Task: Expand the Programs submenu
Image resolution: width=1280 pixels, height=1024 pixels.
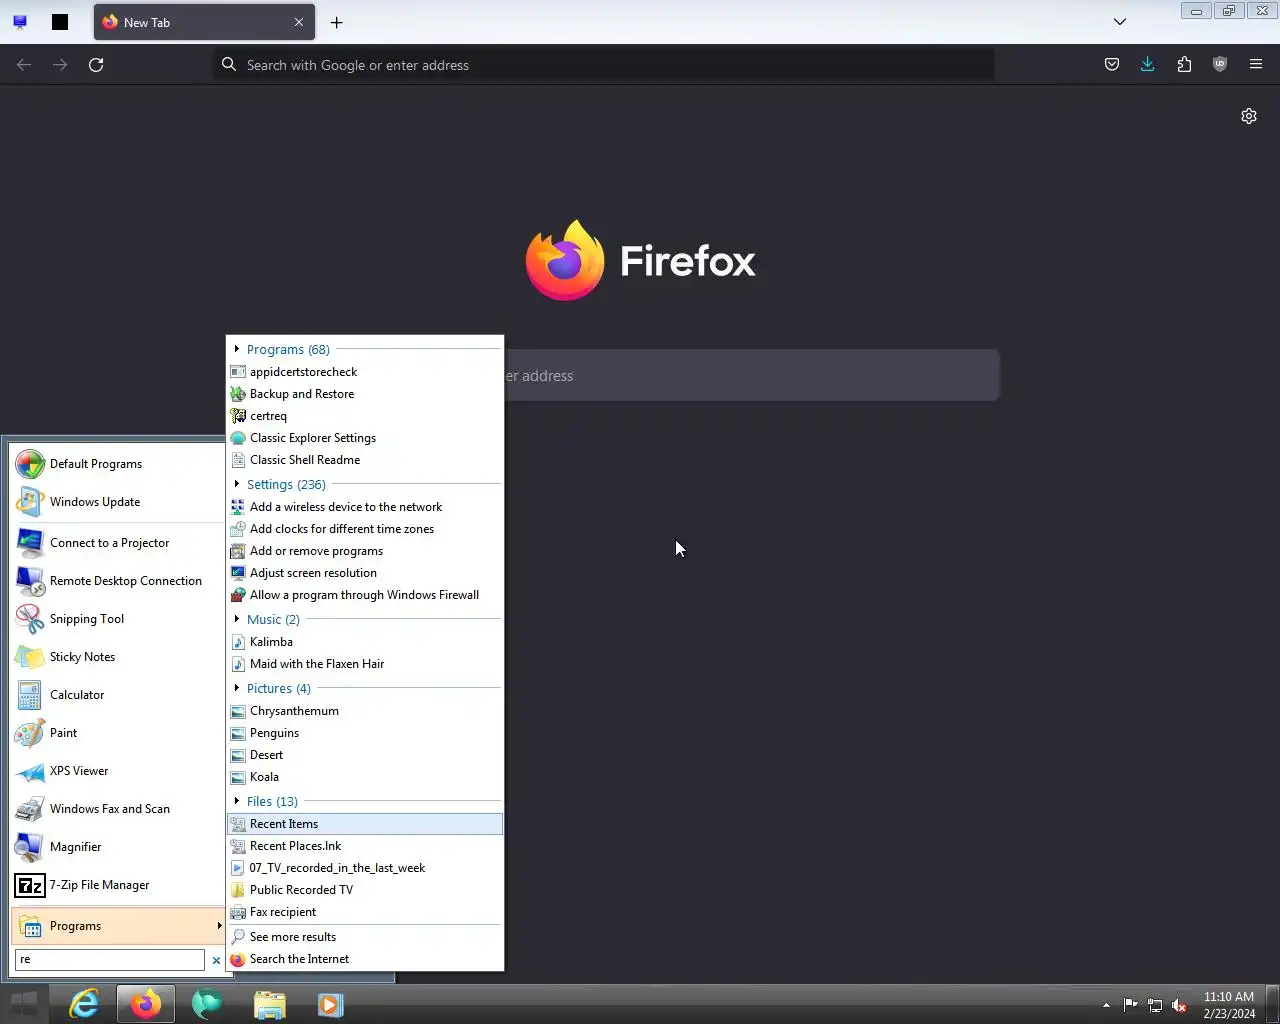Action: point(118,926)
